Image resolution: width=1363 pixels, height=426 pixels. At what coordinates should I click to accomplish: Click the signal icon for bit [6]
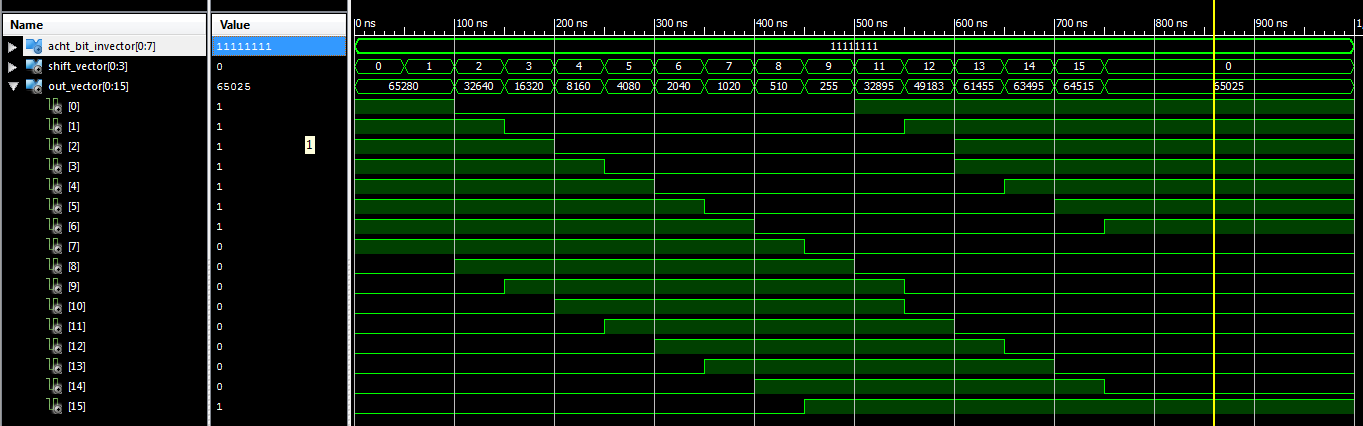point(55,226)
